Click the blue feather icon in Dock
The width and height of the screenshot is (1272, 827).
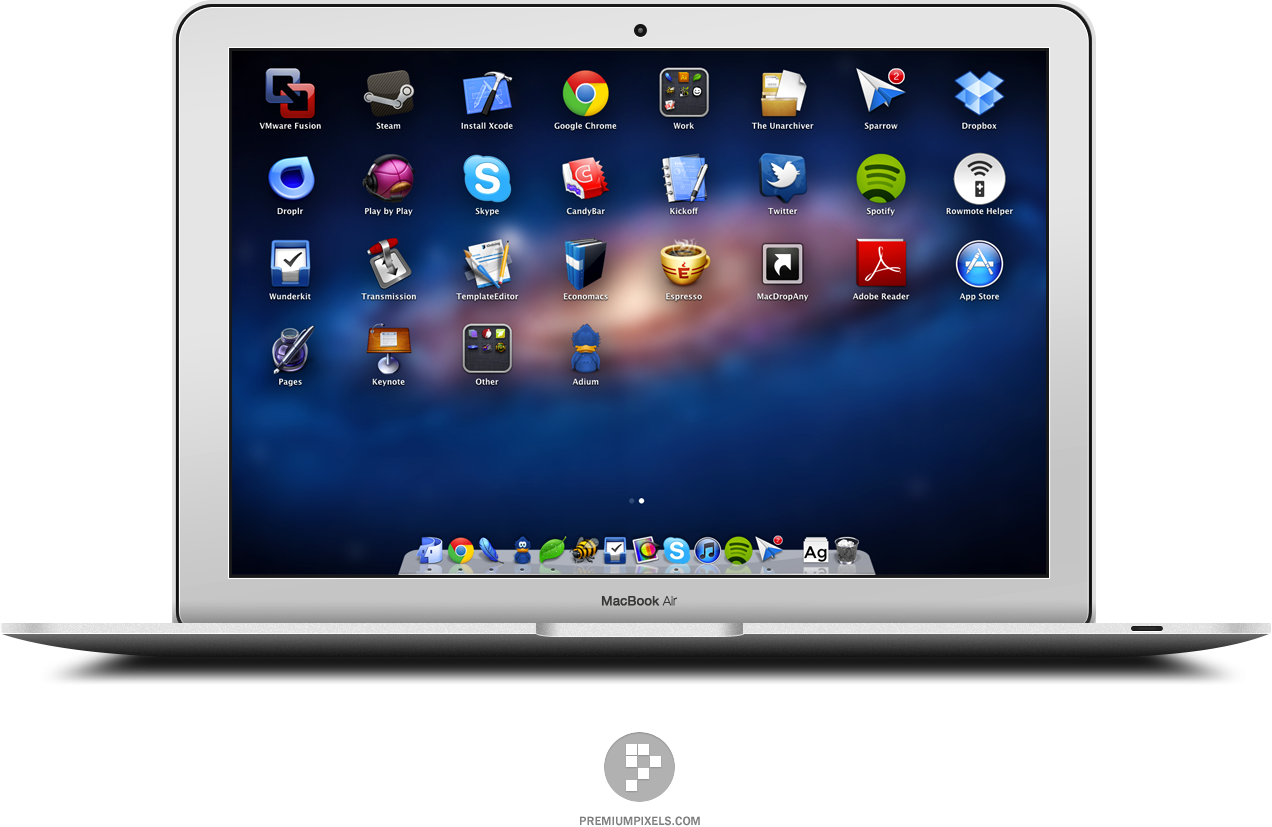491,550
